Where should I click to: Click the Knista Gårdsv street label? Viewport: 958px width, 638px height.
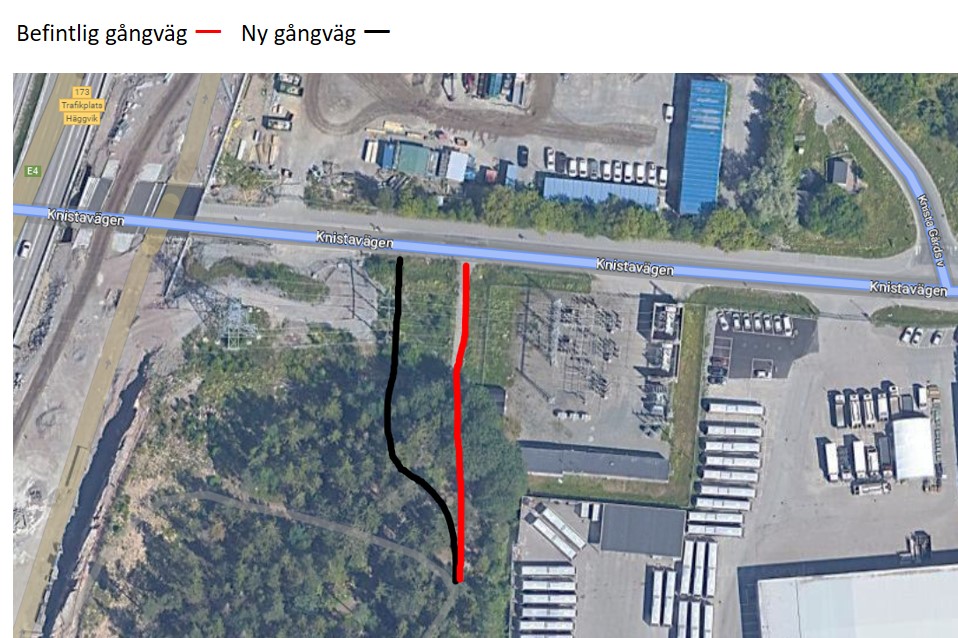931,230
